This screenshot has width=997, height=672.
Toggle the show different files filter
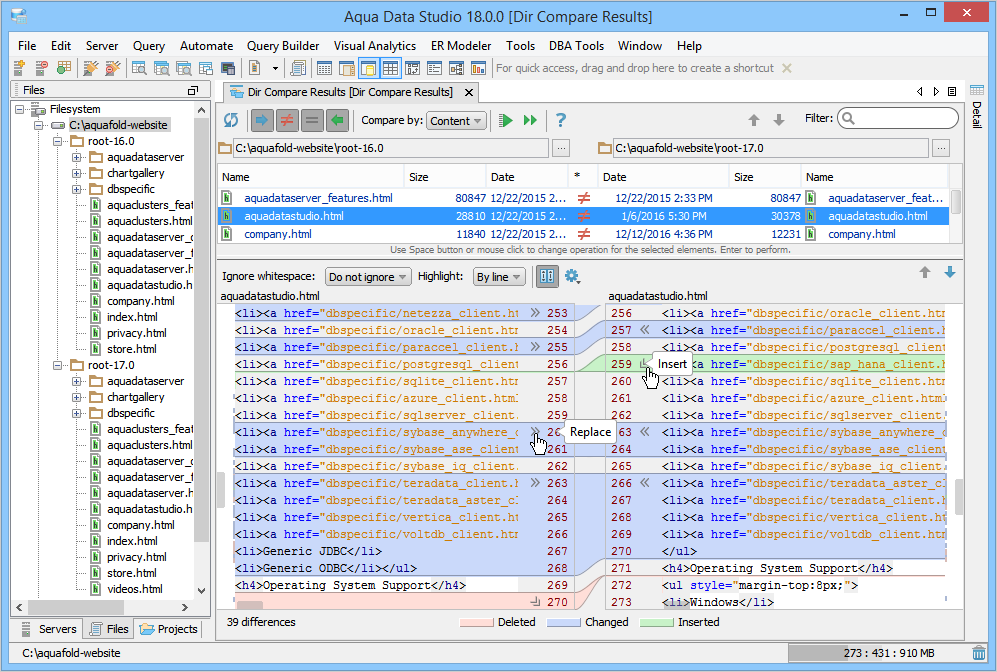286,120
